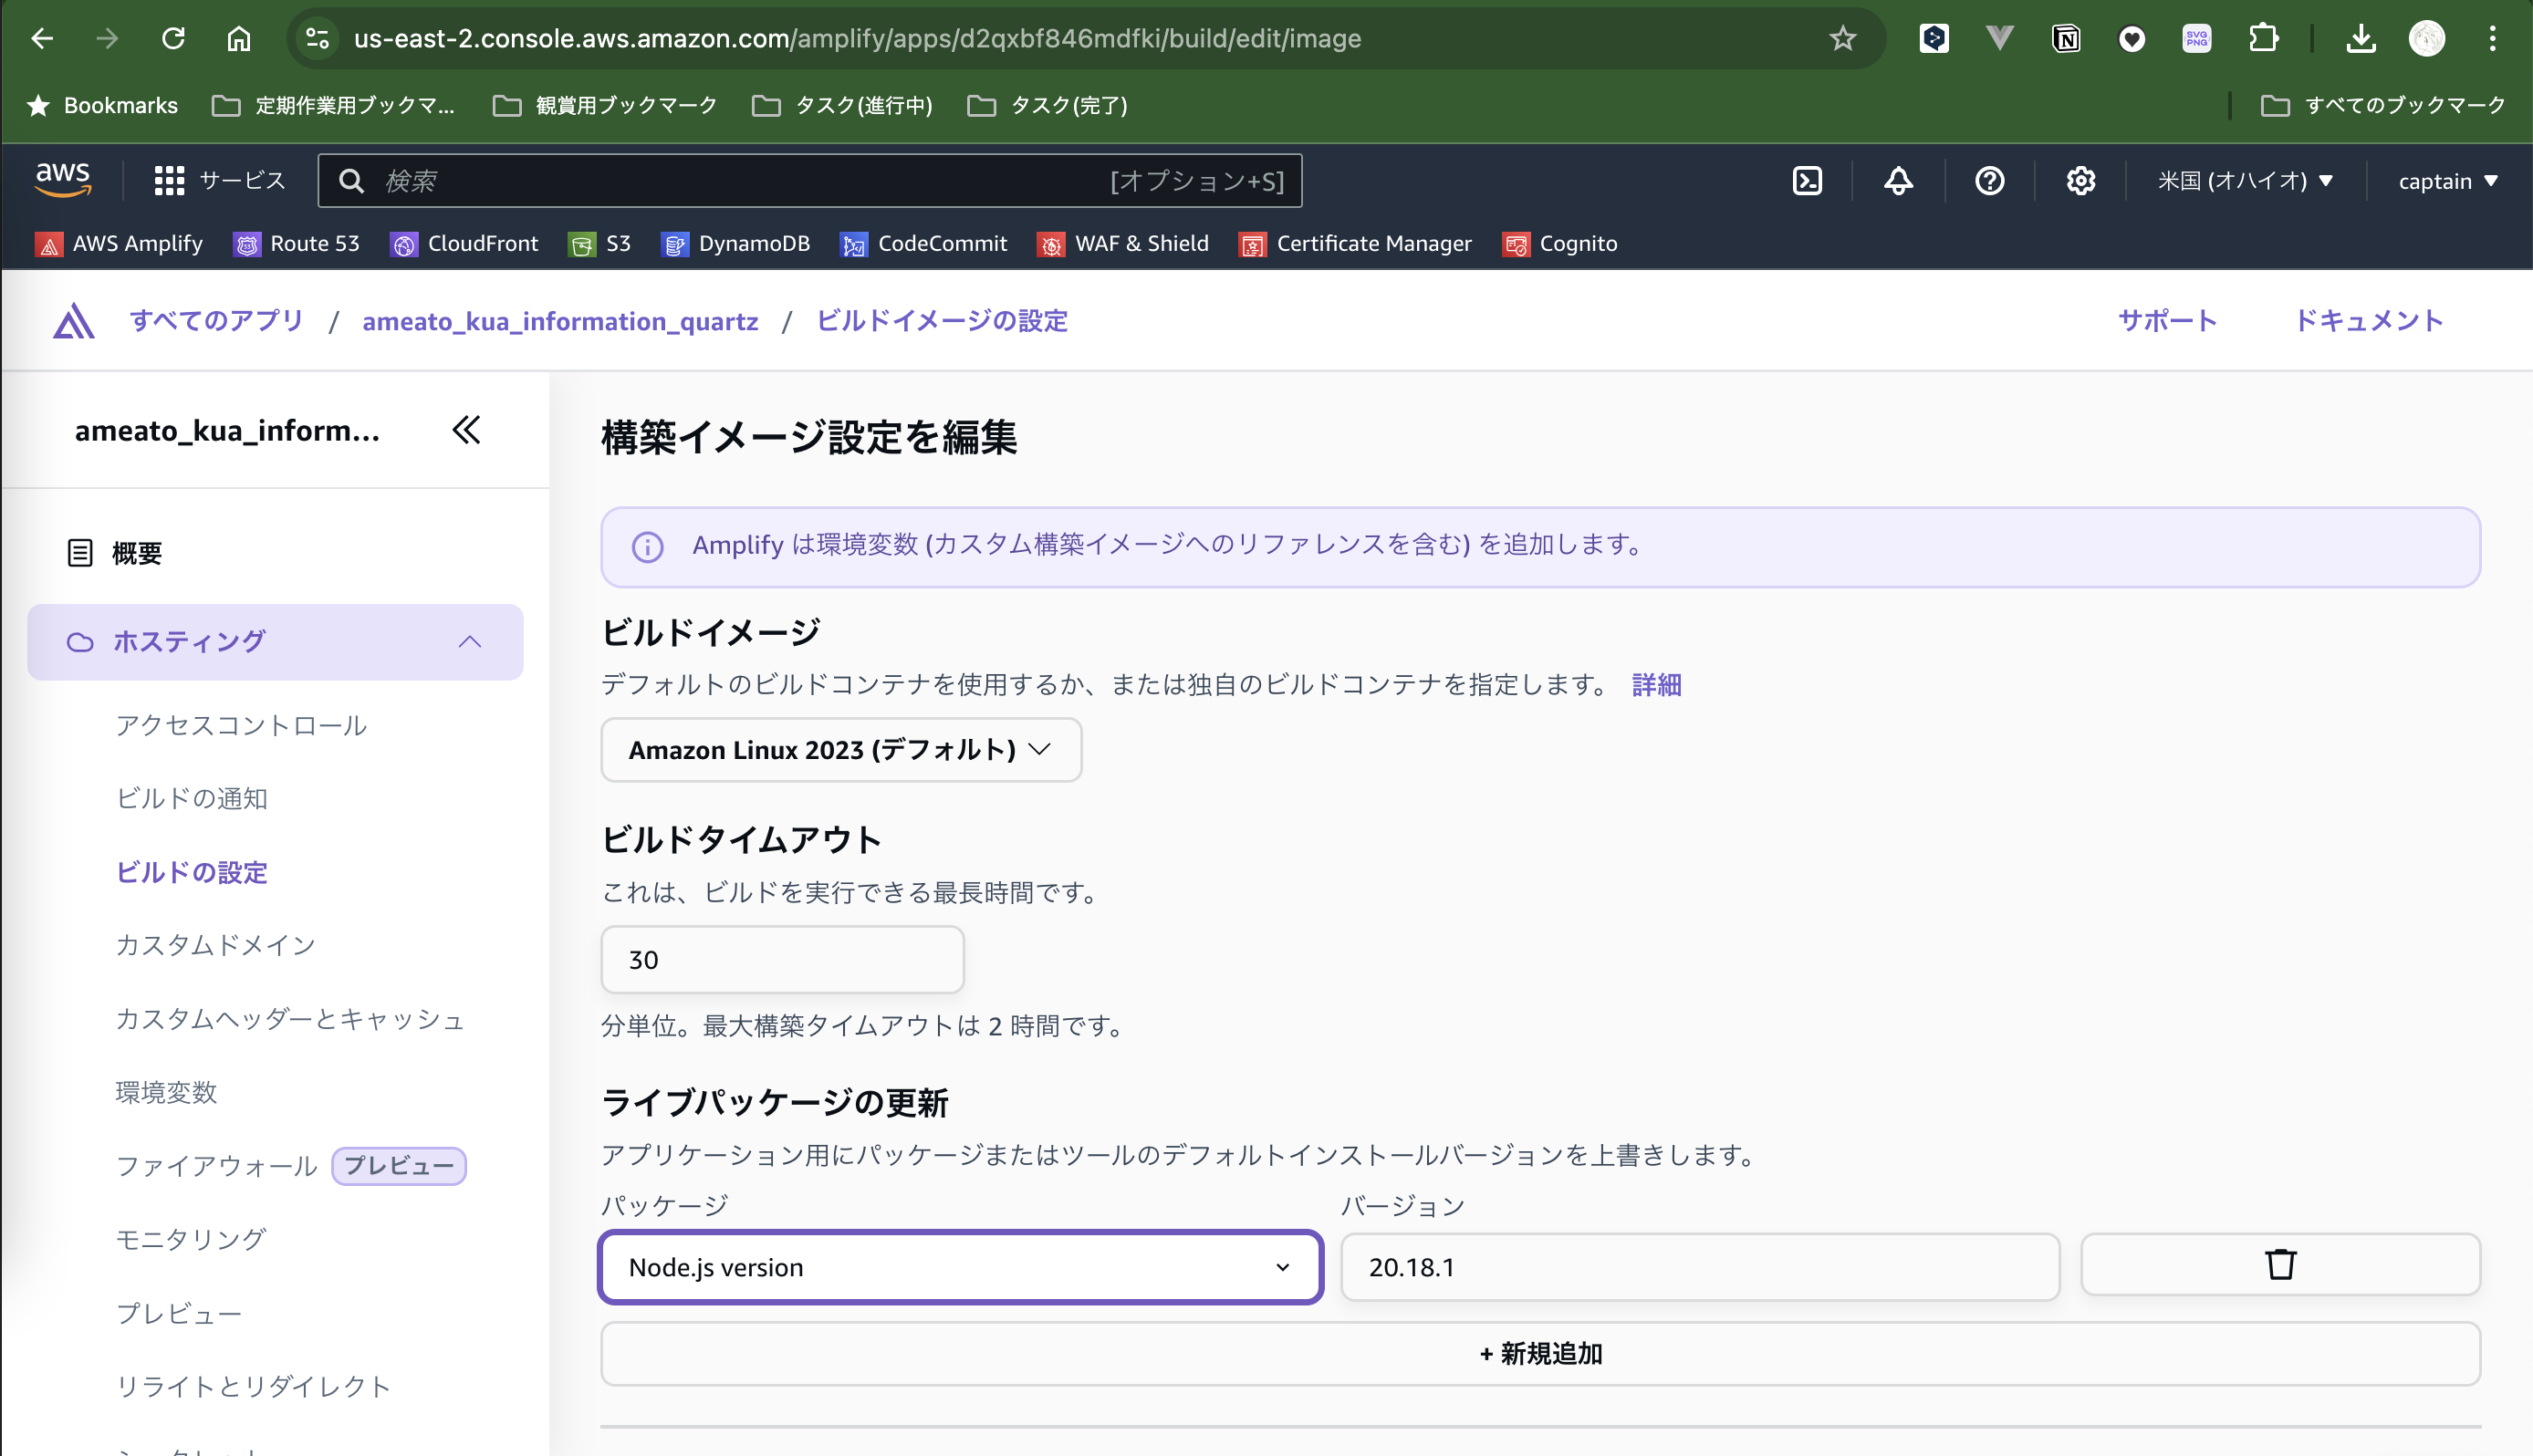This screenshot has width=2533, height=1456.
Task: Expand the Node.js version package dropdown
Action: pos(960,1267)
